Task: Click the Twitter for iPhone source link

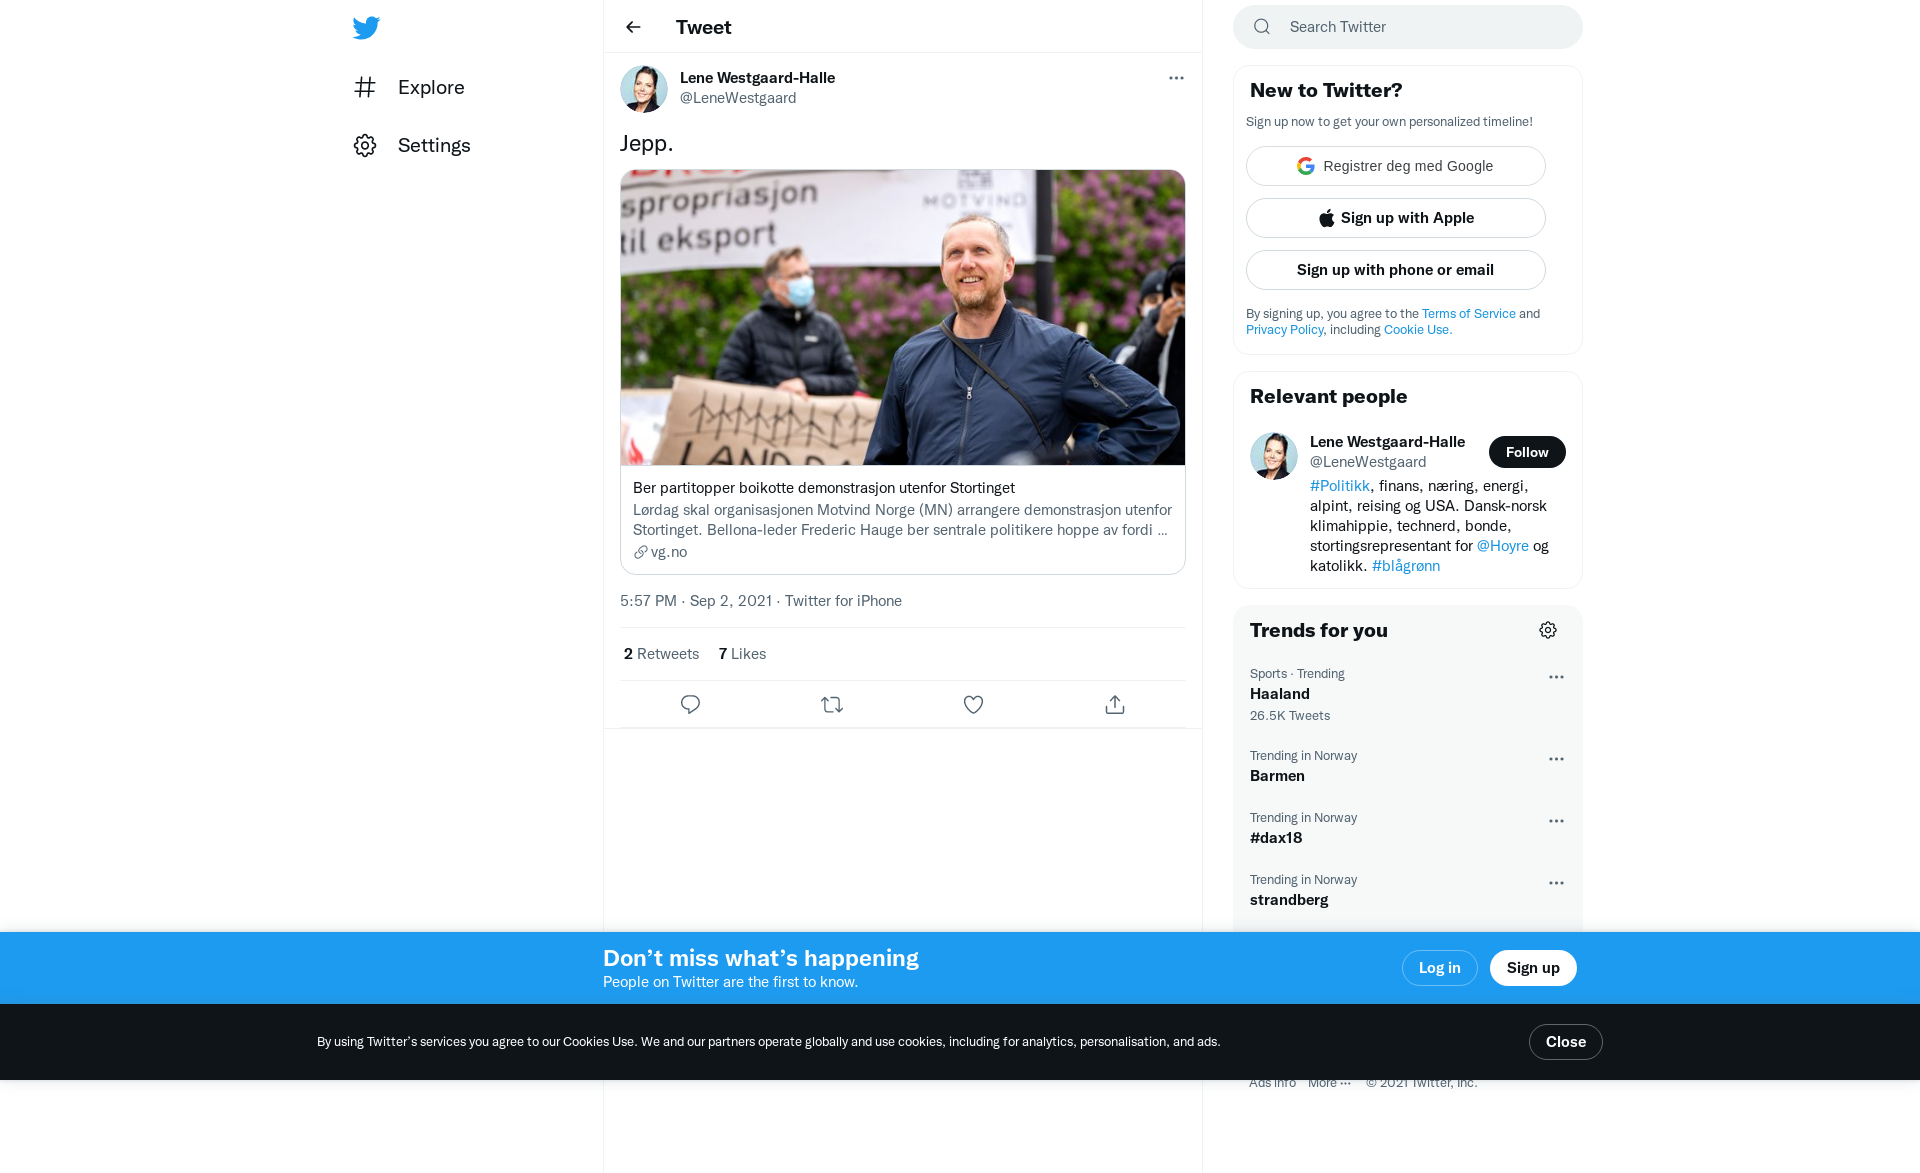Action: [843, 601]
